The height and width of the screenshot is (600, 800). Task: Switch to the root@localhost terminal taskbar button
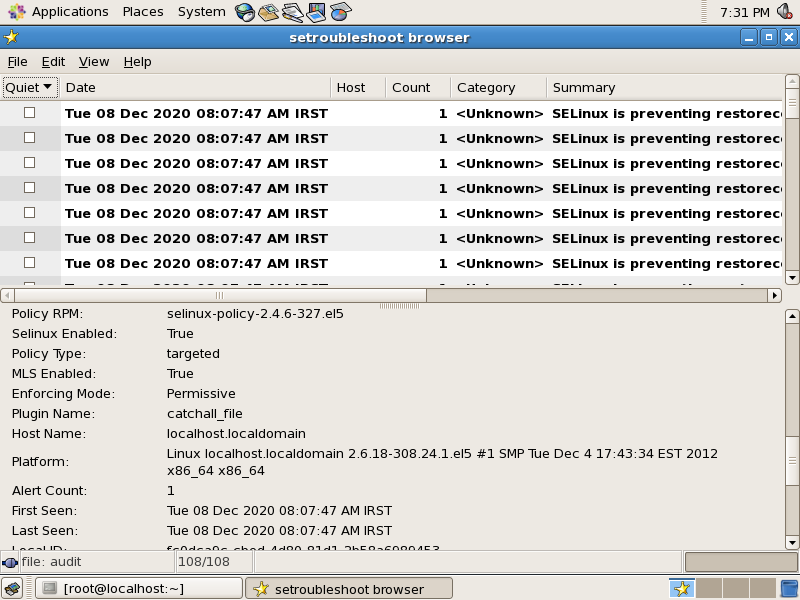pyautogui.click(x=139, y=589)
